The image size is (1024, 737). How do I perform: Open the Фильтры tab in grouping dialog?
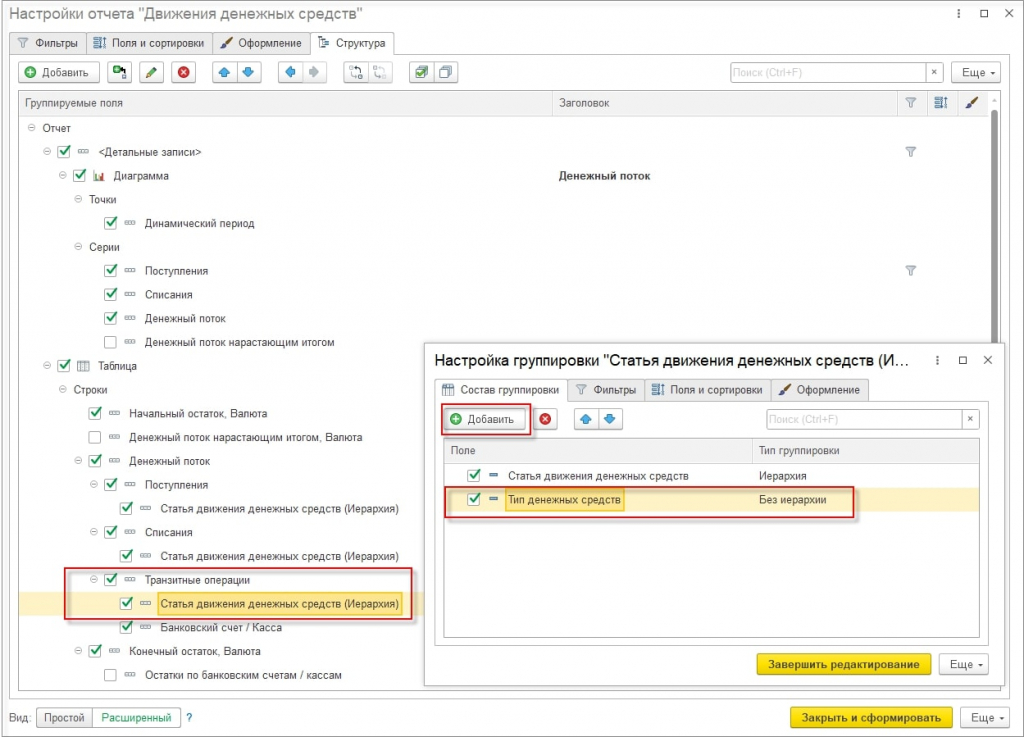606,390
